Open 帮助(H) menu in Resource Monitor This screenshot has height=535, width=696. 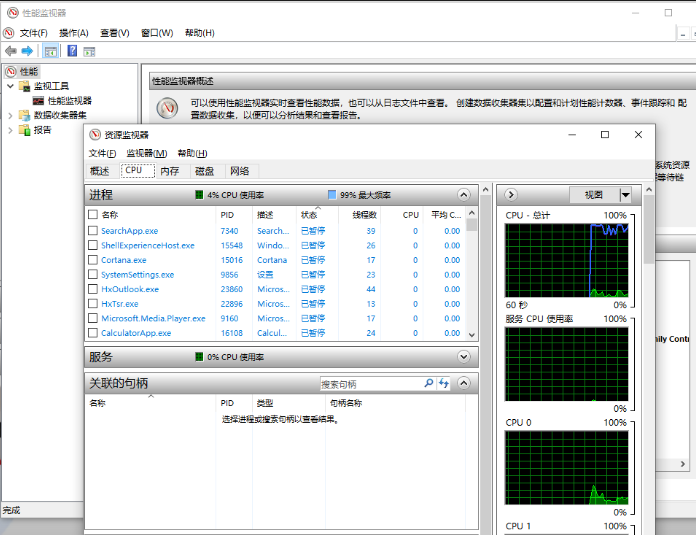192,153
